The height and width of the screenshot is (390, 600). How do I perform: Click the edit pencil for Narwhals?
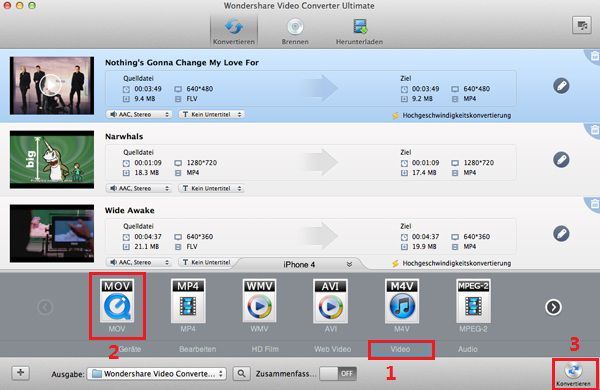click(x=561, y=160)
